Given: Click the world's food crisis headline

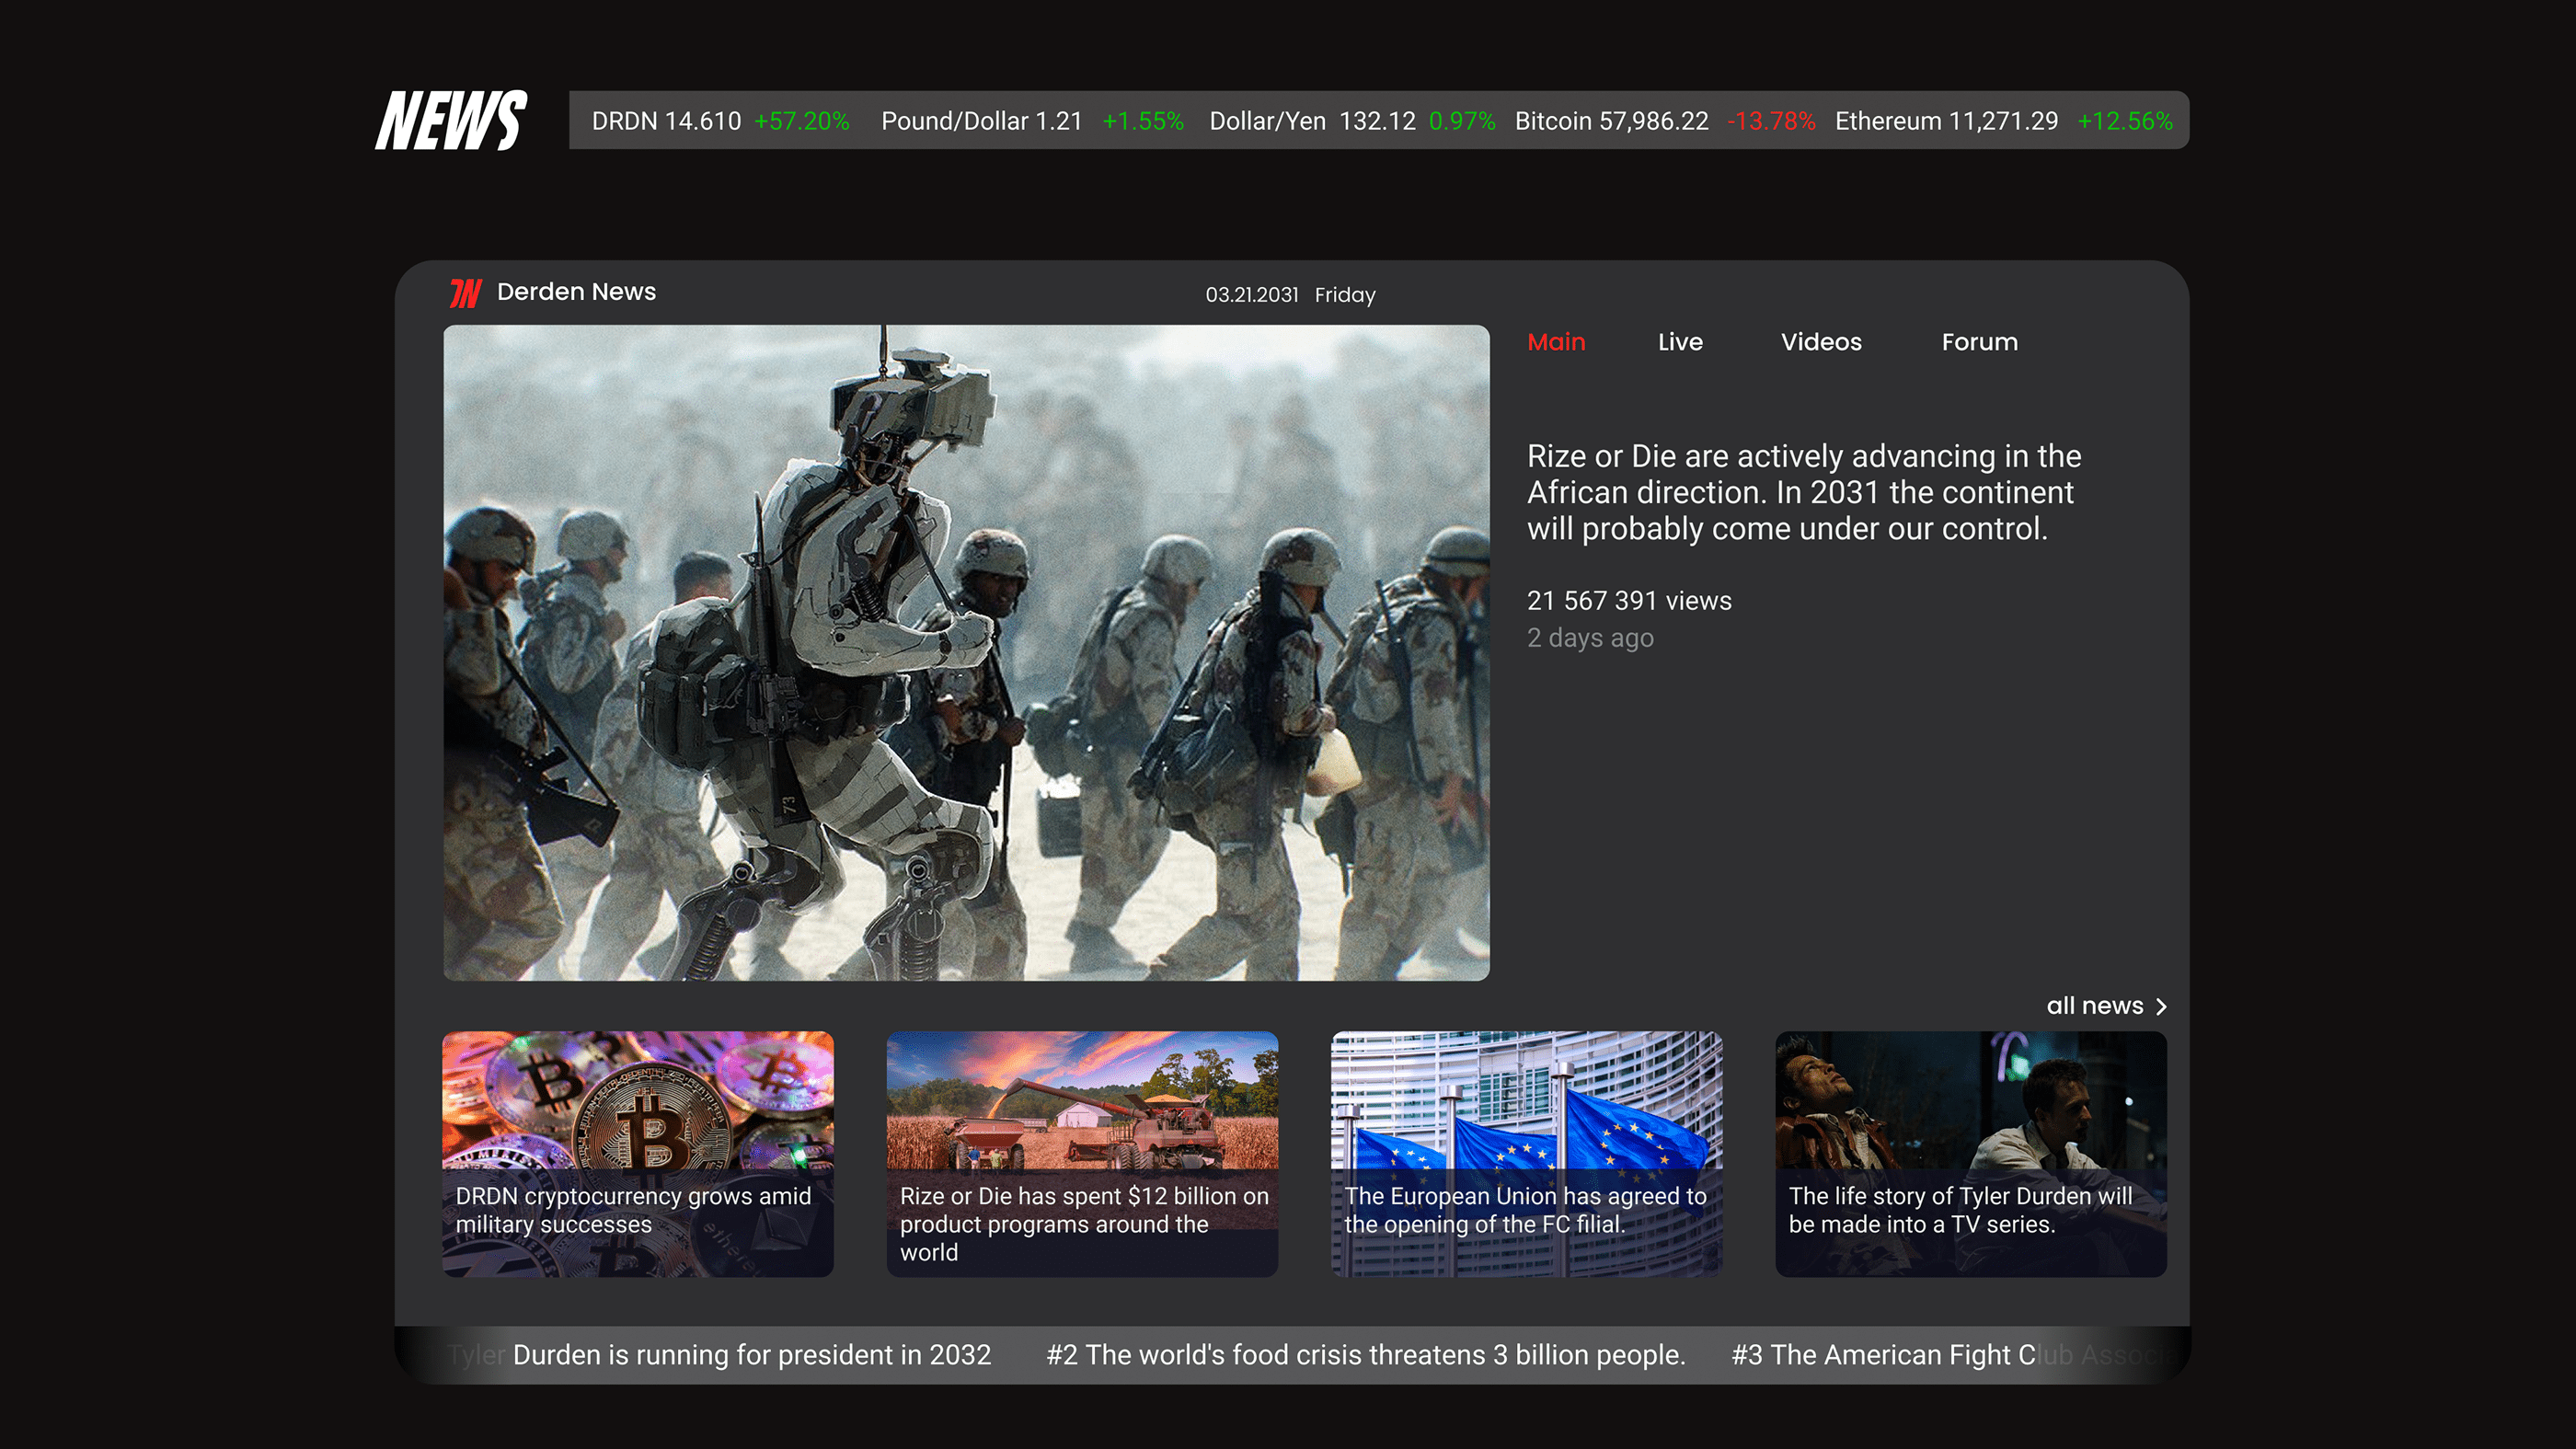Looking at the screenshot, I should [1365, 1355].
